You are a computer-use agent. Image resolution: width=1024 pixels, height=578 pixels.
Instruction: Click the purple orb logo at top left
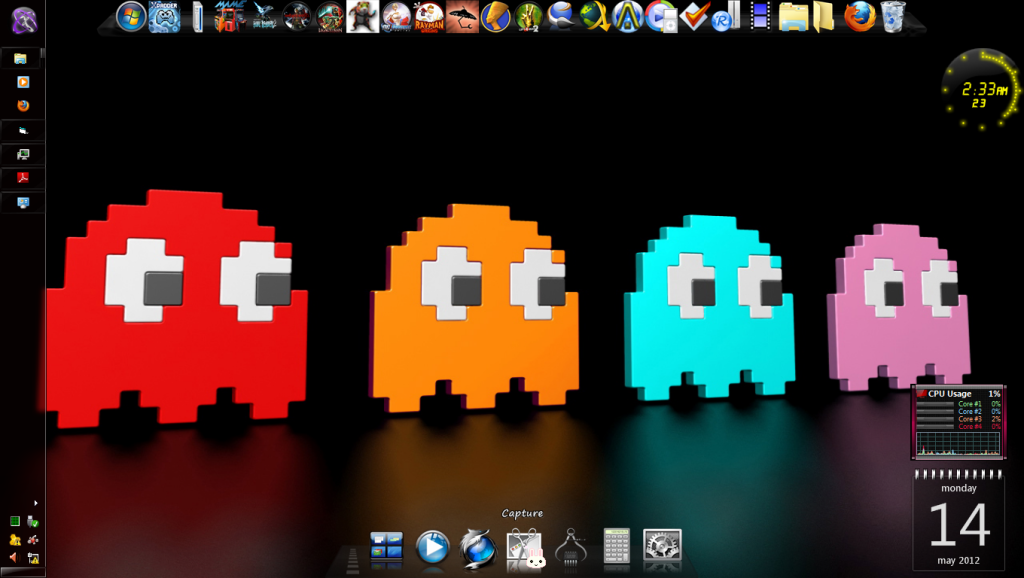tap(24, 20)
